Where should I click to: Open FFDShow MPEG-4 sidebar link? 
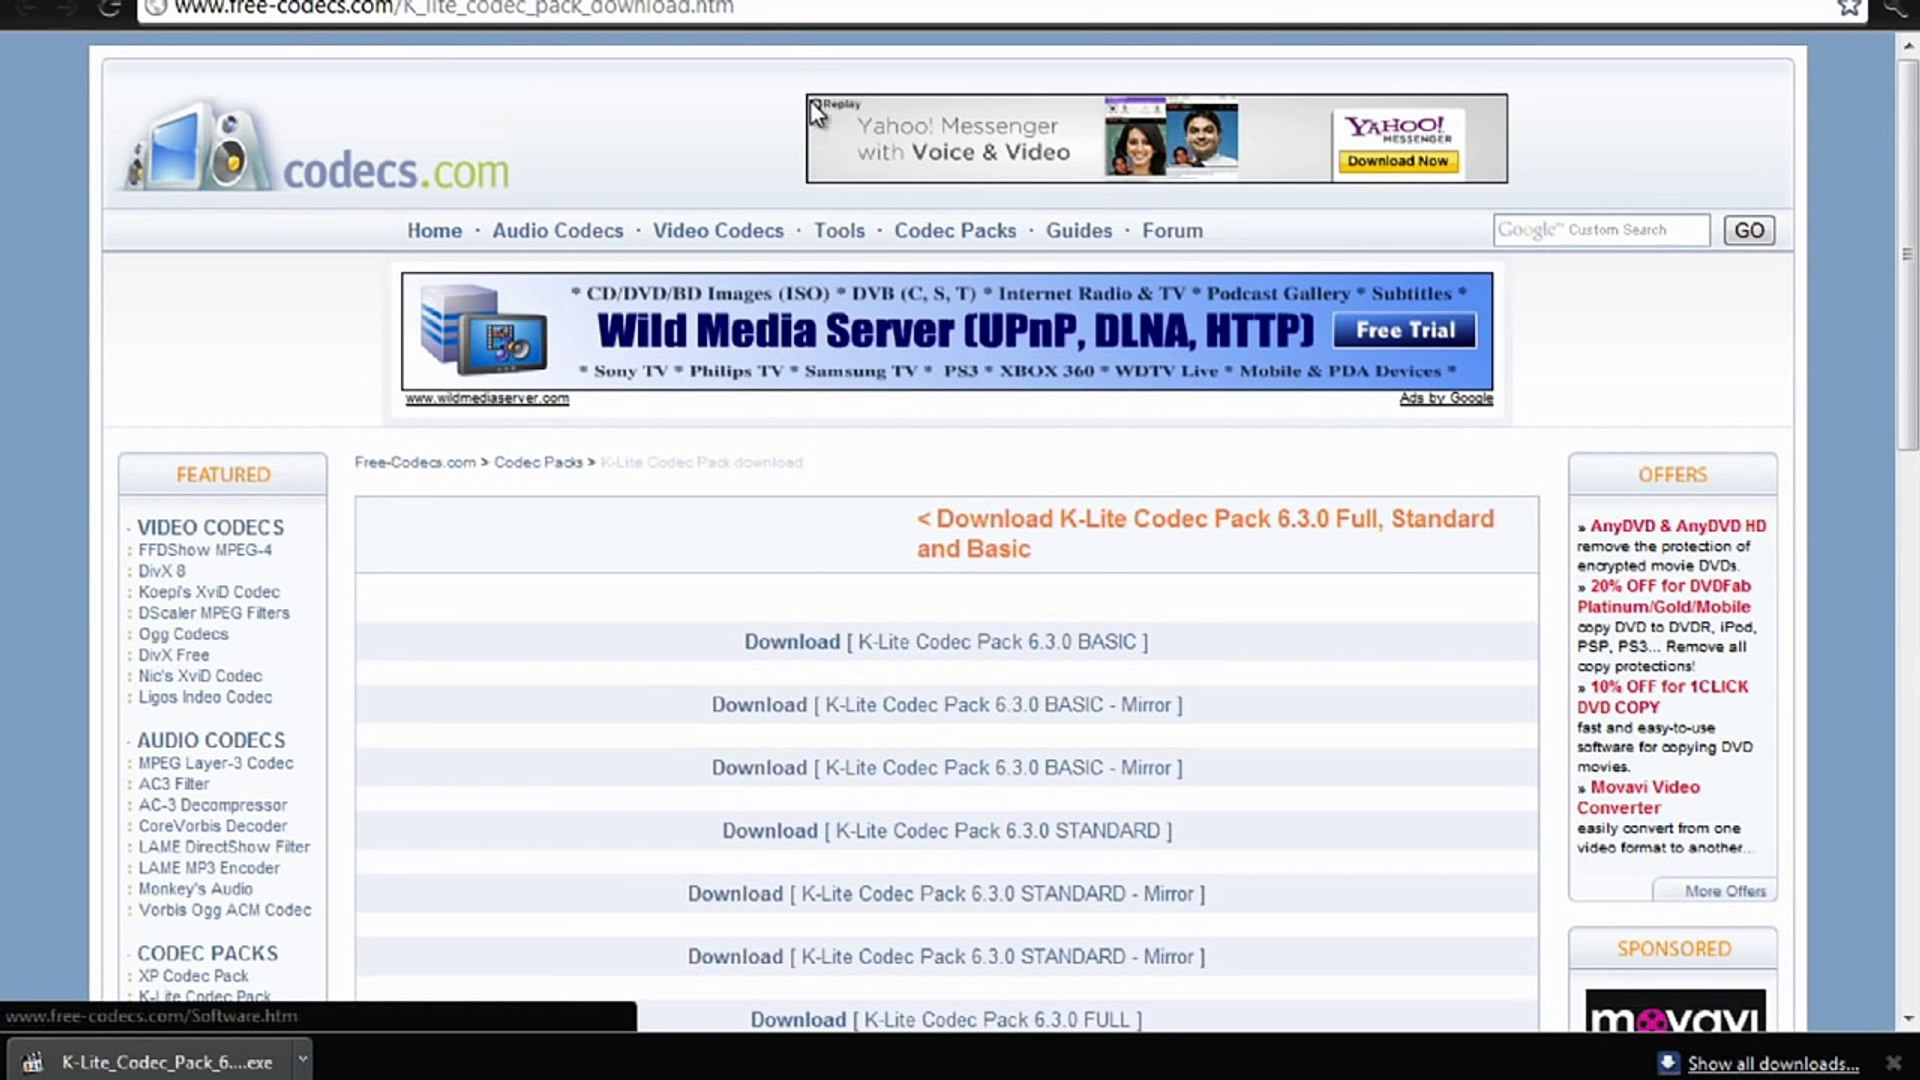[x=205, y=550]
